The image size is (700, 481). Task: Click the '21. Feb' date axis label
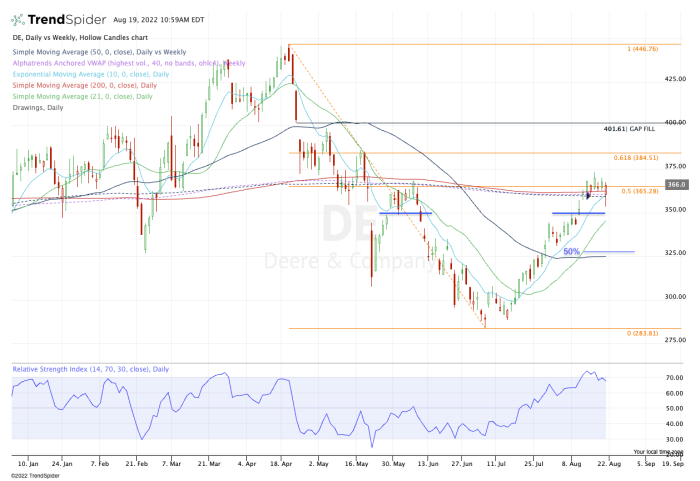(x=137, y=464)
